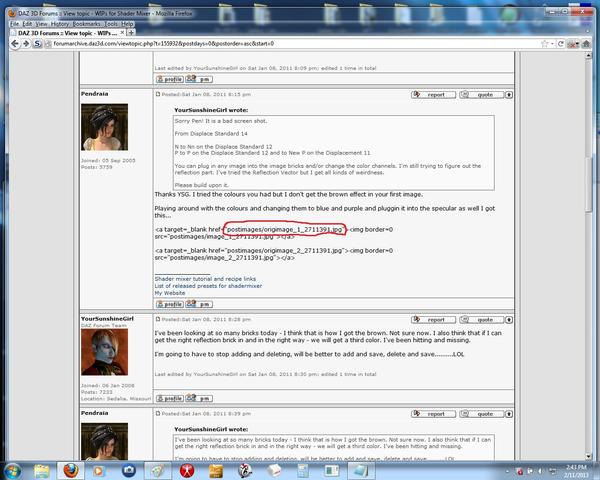Click the page's vertical scrollbar thumb
Viewport: 600px width, 480px height.
[589, 184]
